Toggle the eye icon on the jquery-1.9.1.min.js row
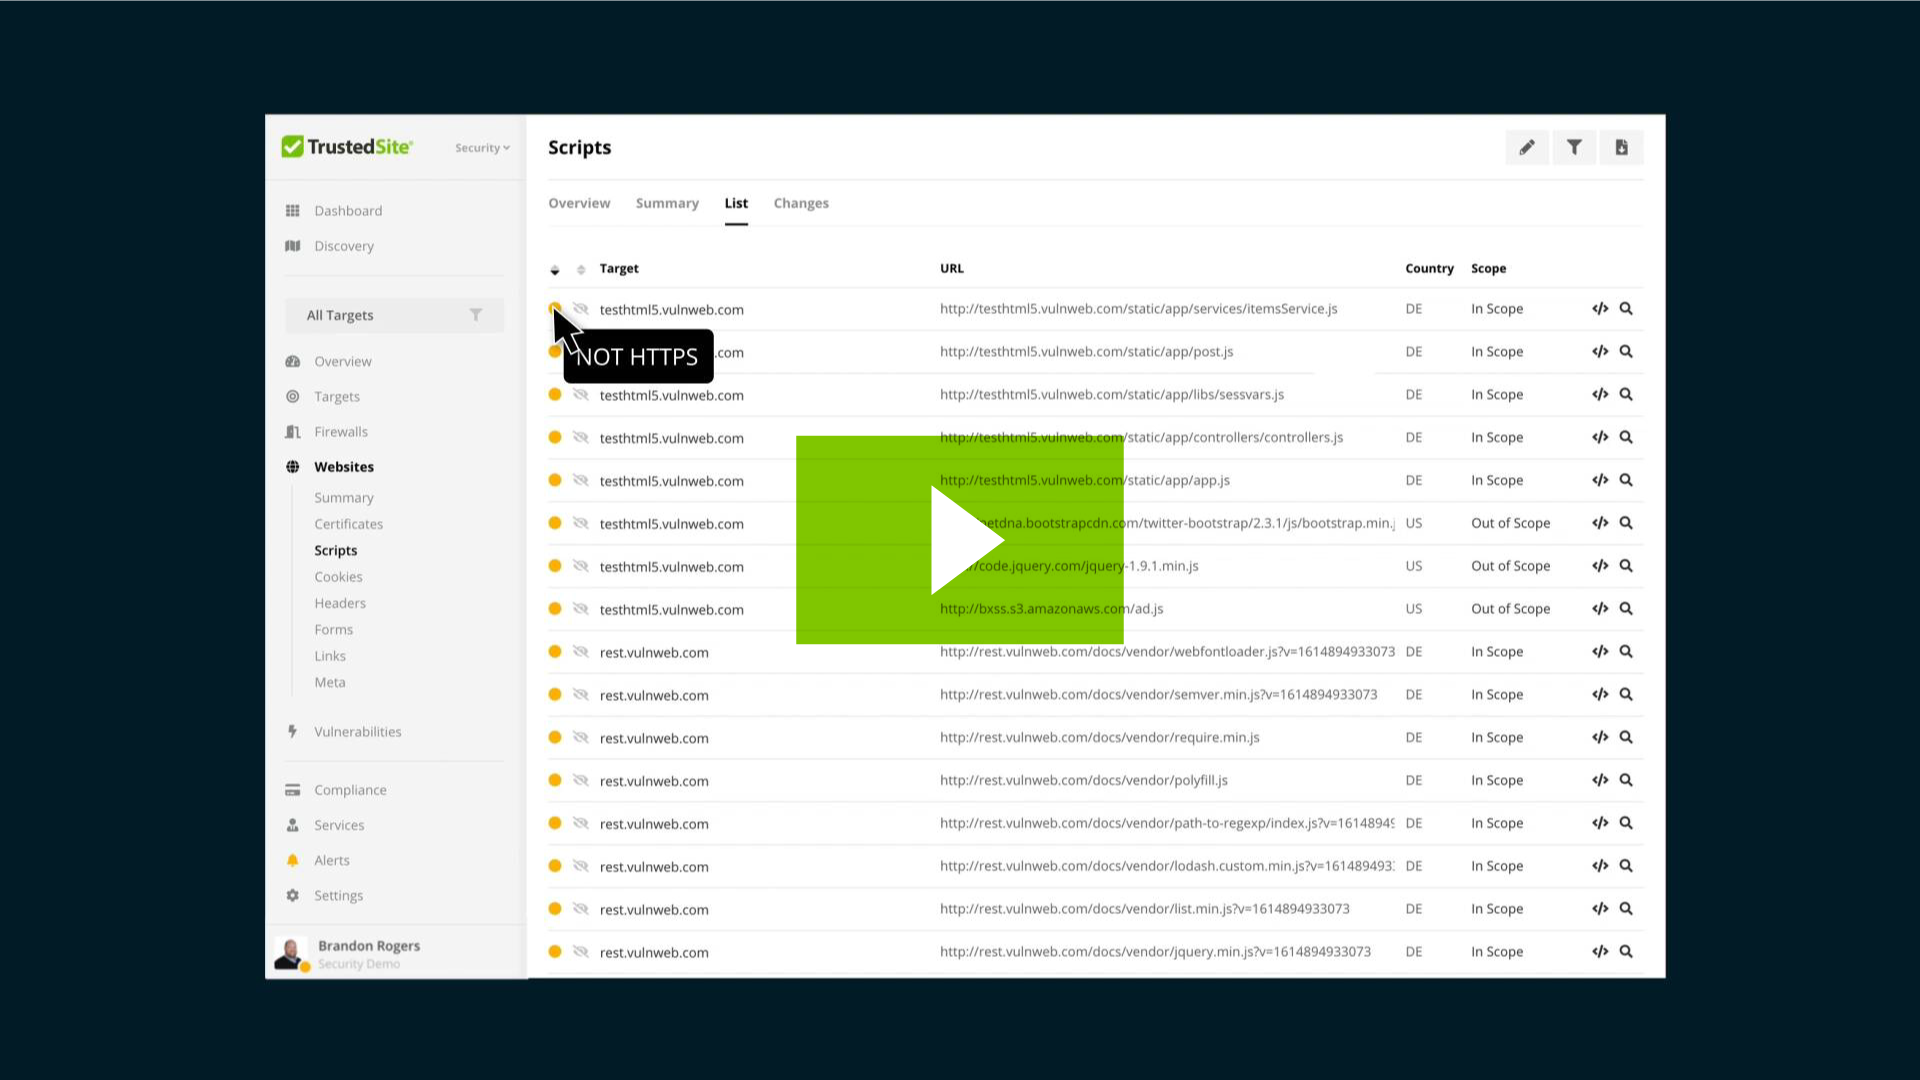The image size is (1920, 1080). click(x=581, y=565)
